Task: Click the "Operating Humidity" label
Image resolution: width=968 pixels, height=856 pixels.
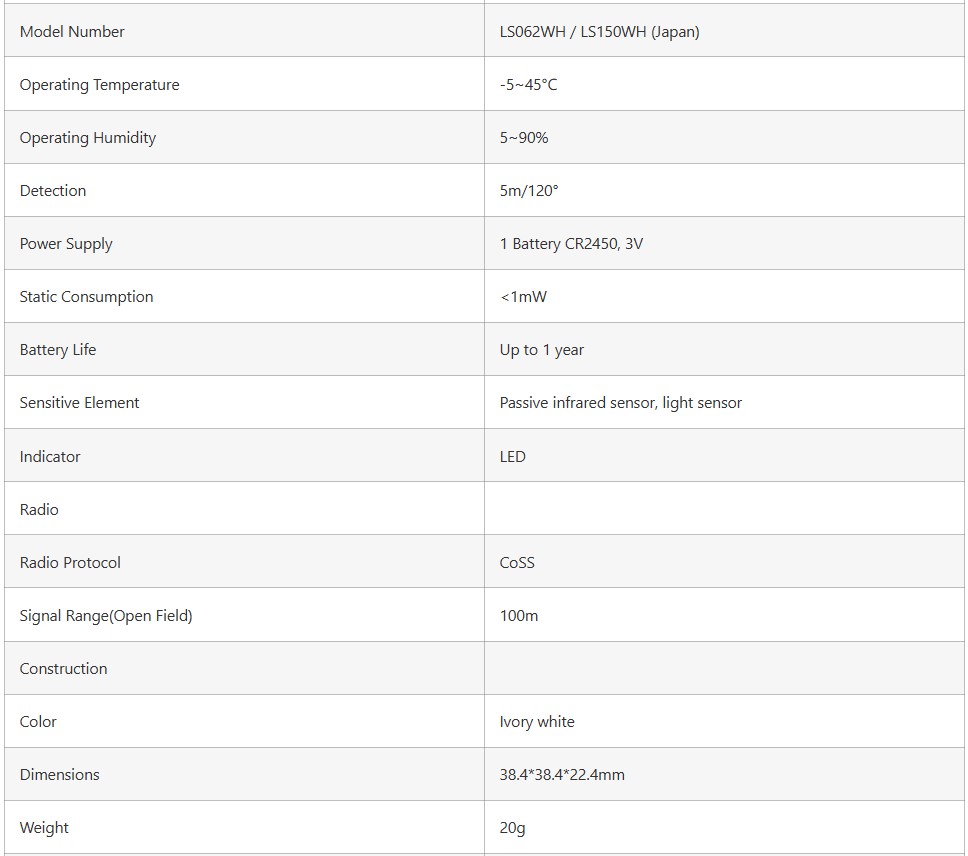Action: (x=88, y=138)
